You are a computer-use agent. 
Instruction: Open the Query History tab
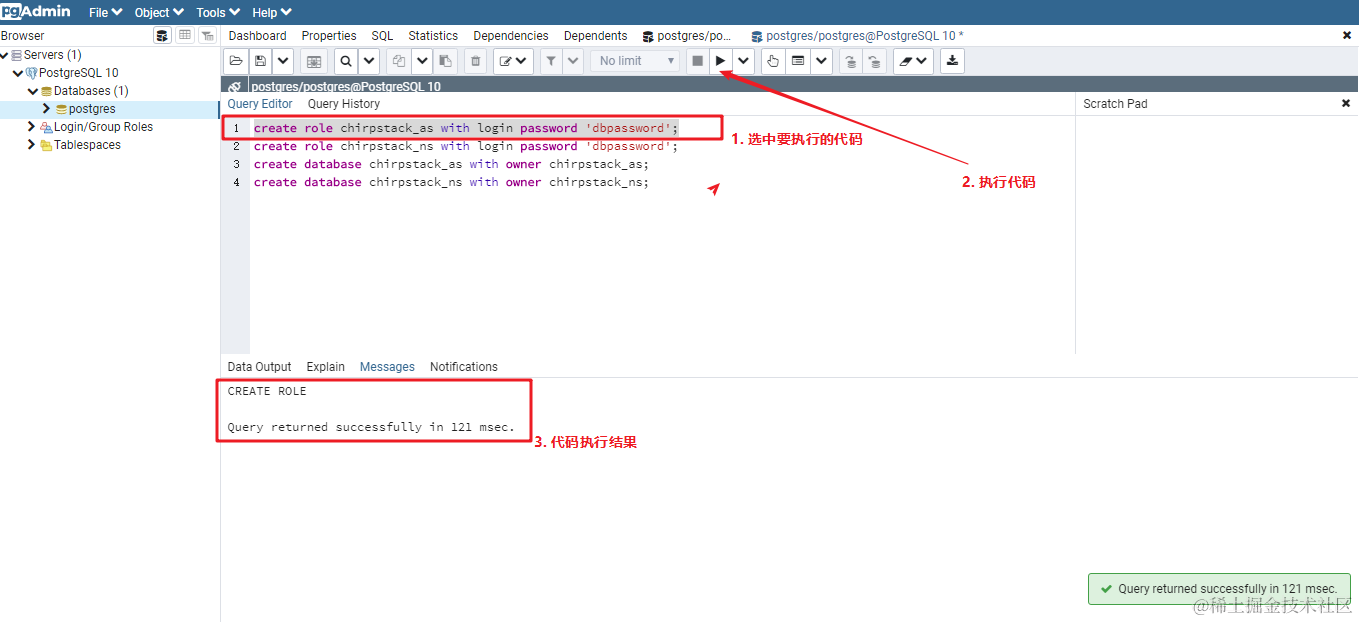[344, 104]
